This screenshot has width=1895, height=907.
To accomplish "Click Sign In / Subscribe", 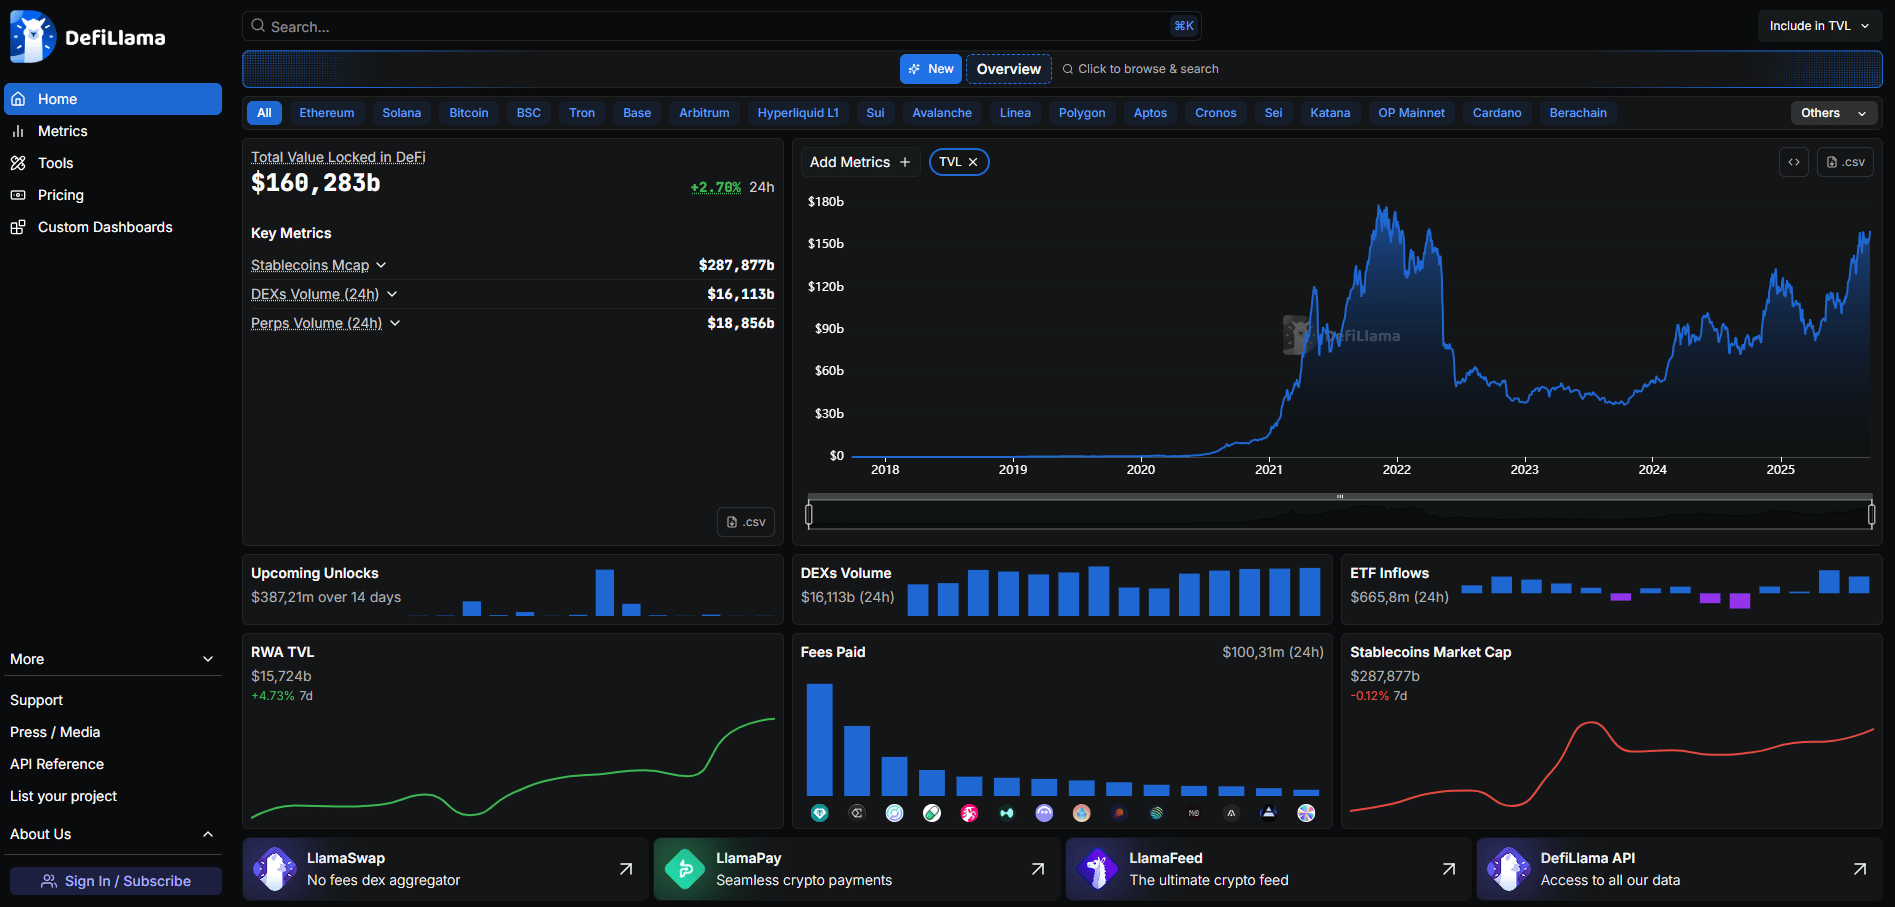I will [x=116, y=881].
